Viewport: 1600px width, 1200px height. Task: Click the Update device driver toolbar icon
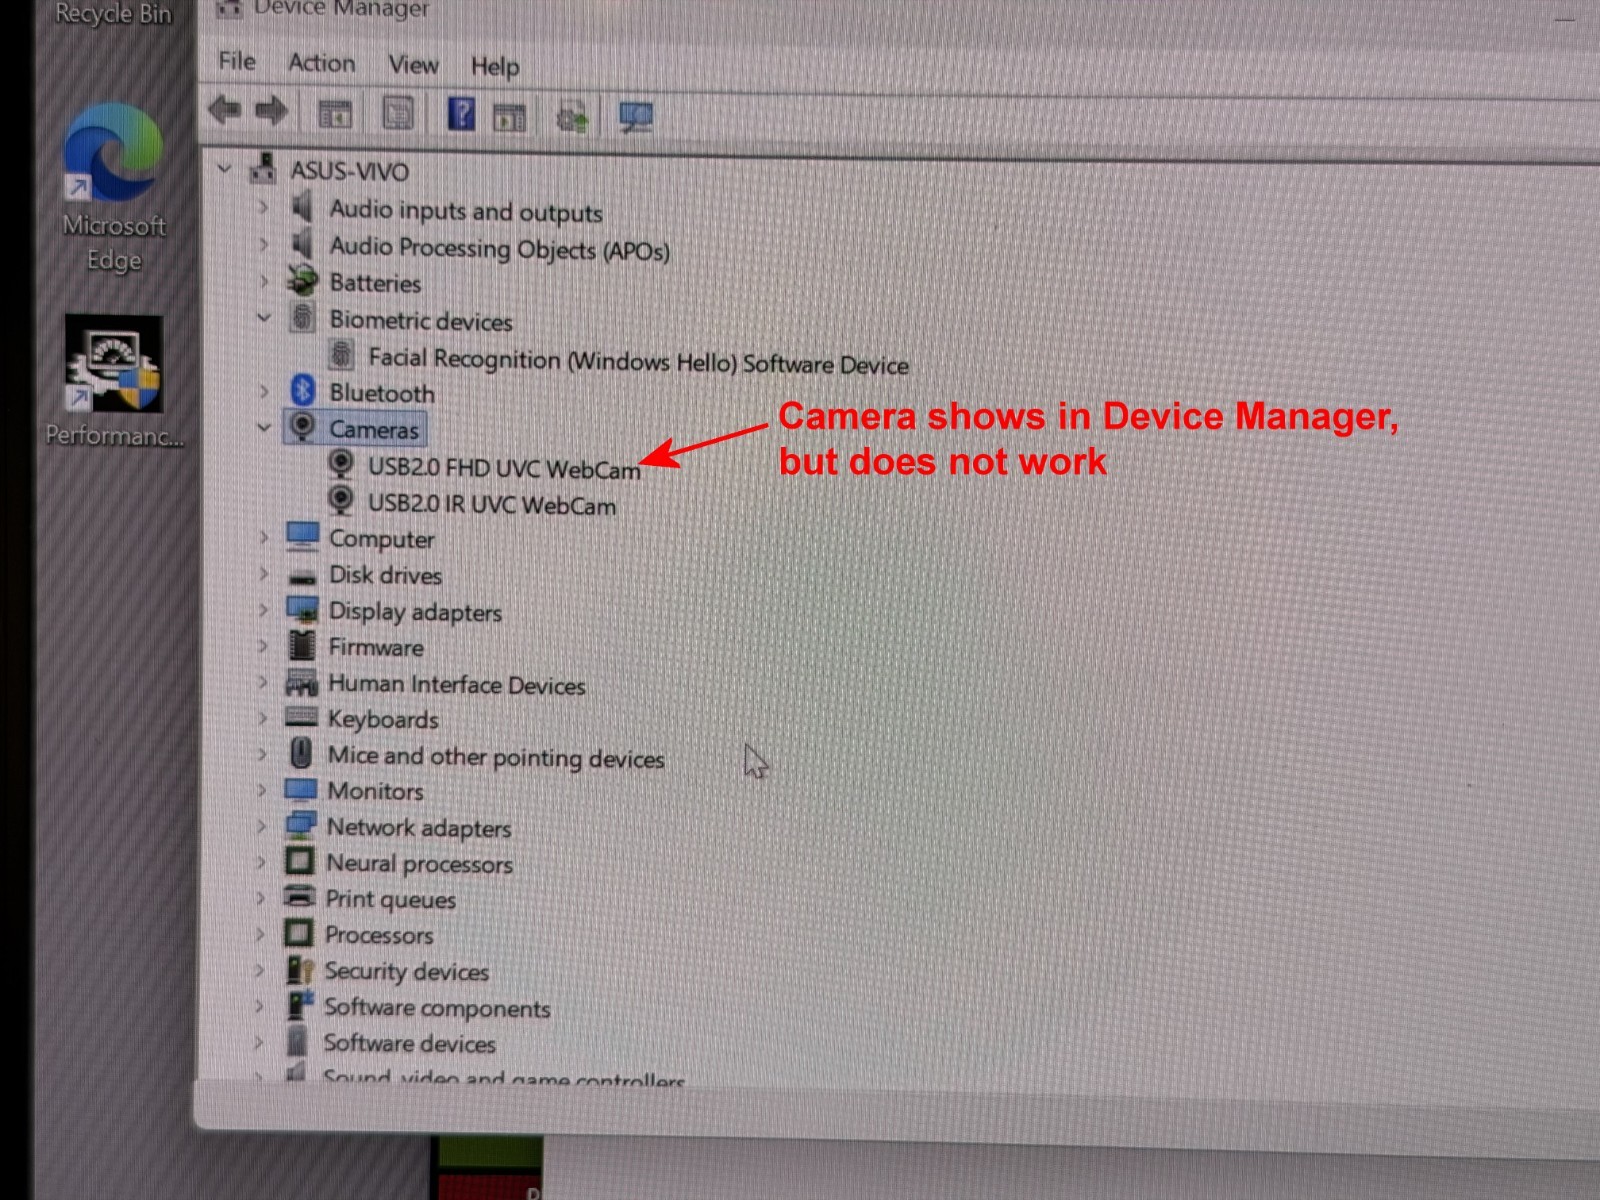tap(572, 118)
